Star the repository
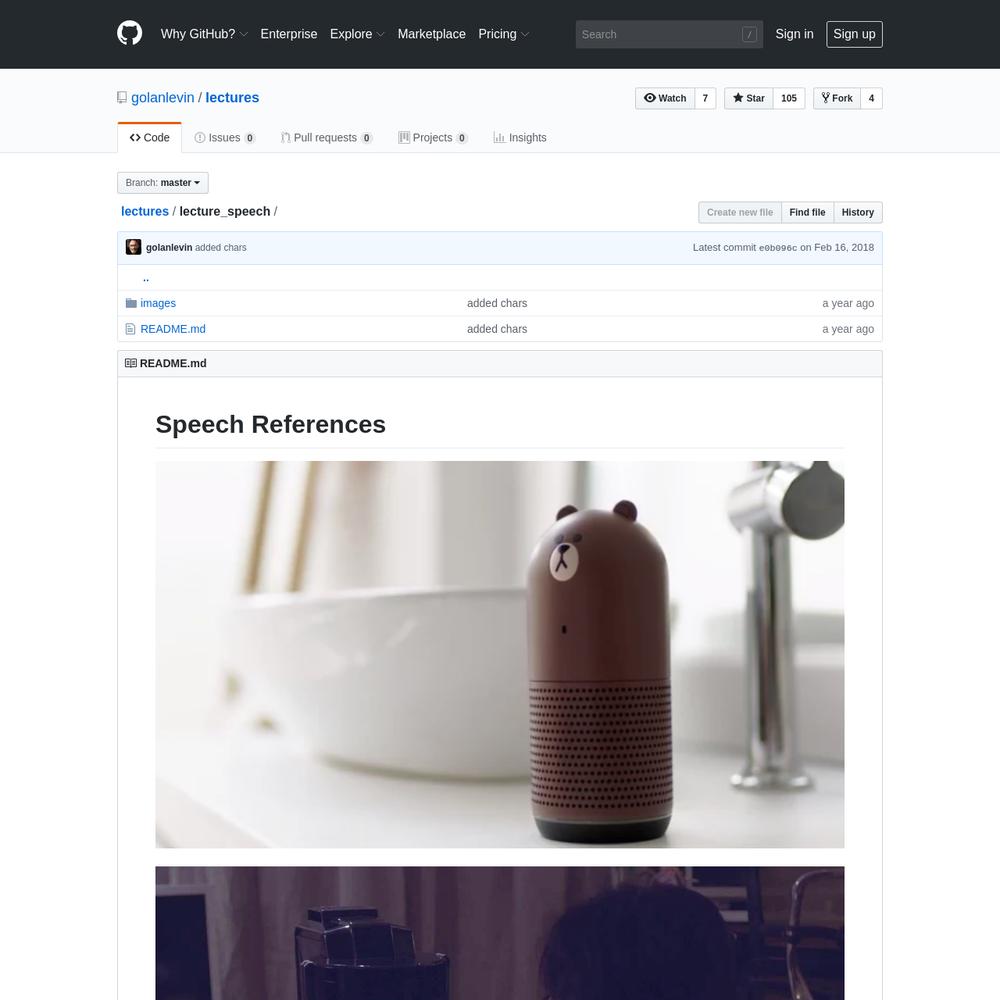 click(x=749, y=98)
